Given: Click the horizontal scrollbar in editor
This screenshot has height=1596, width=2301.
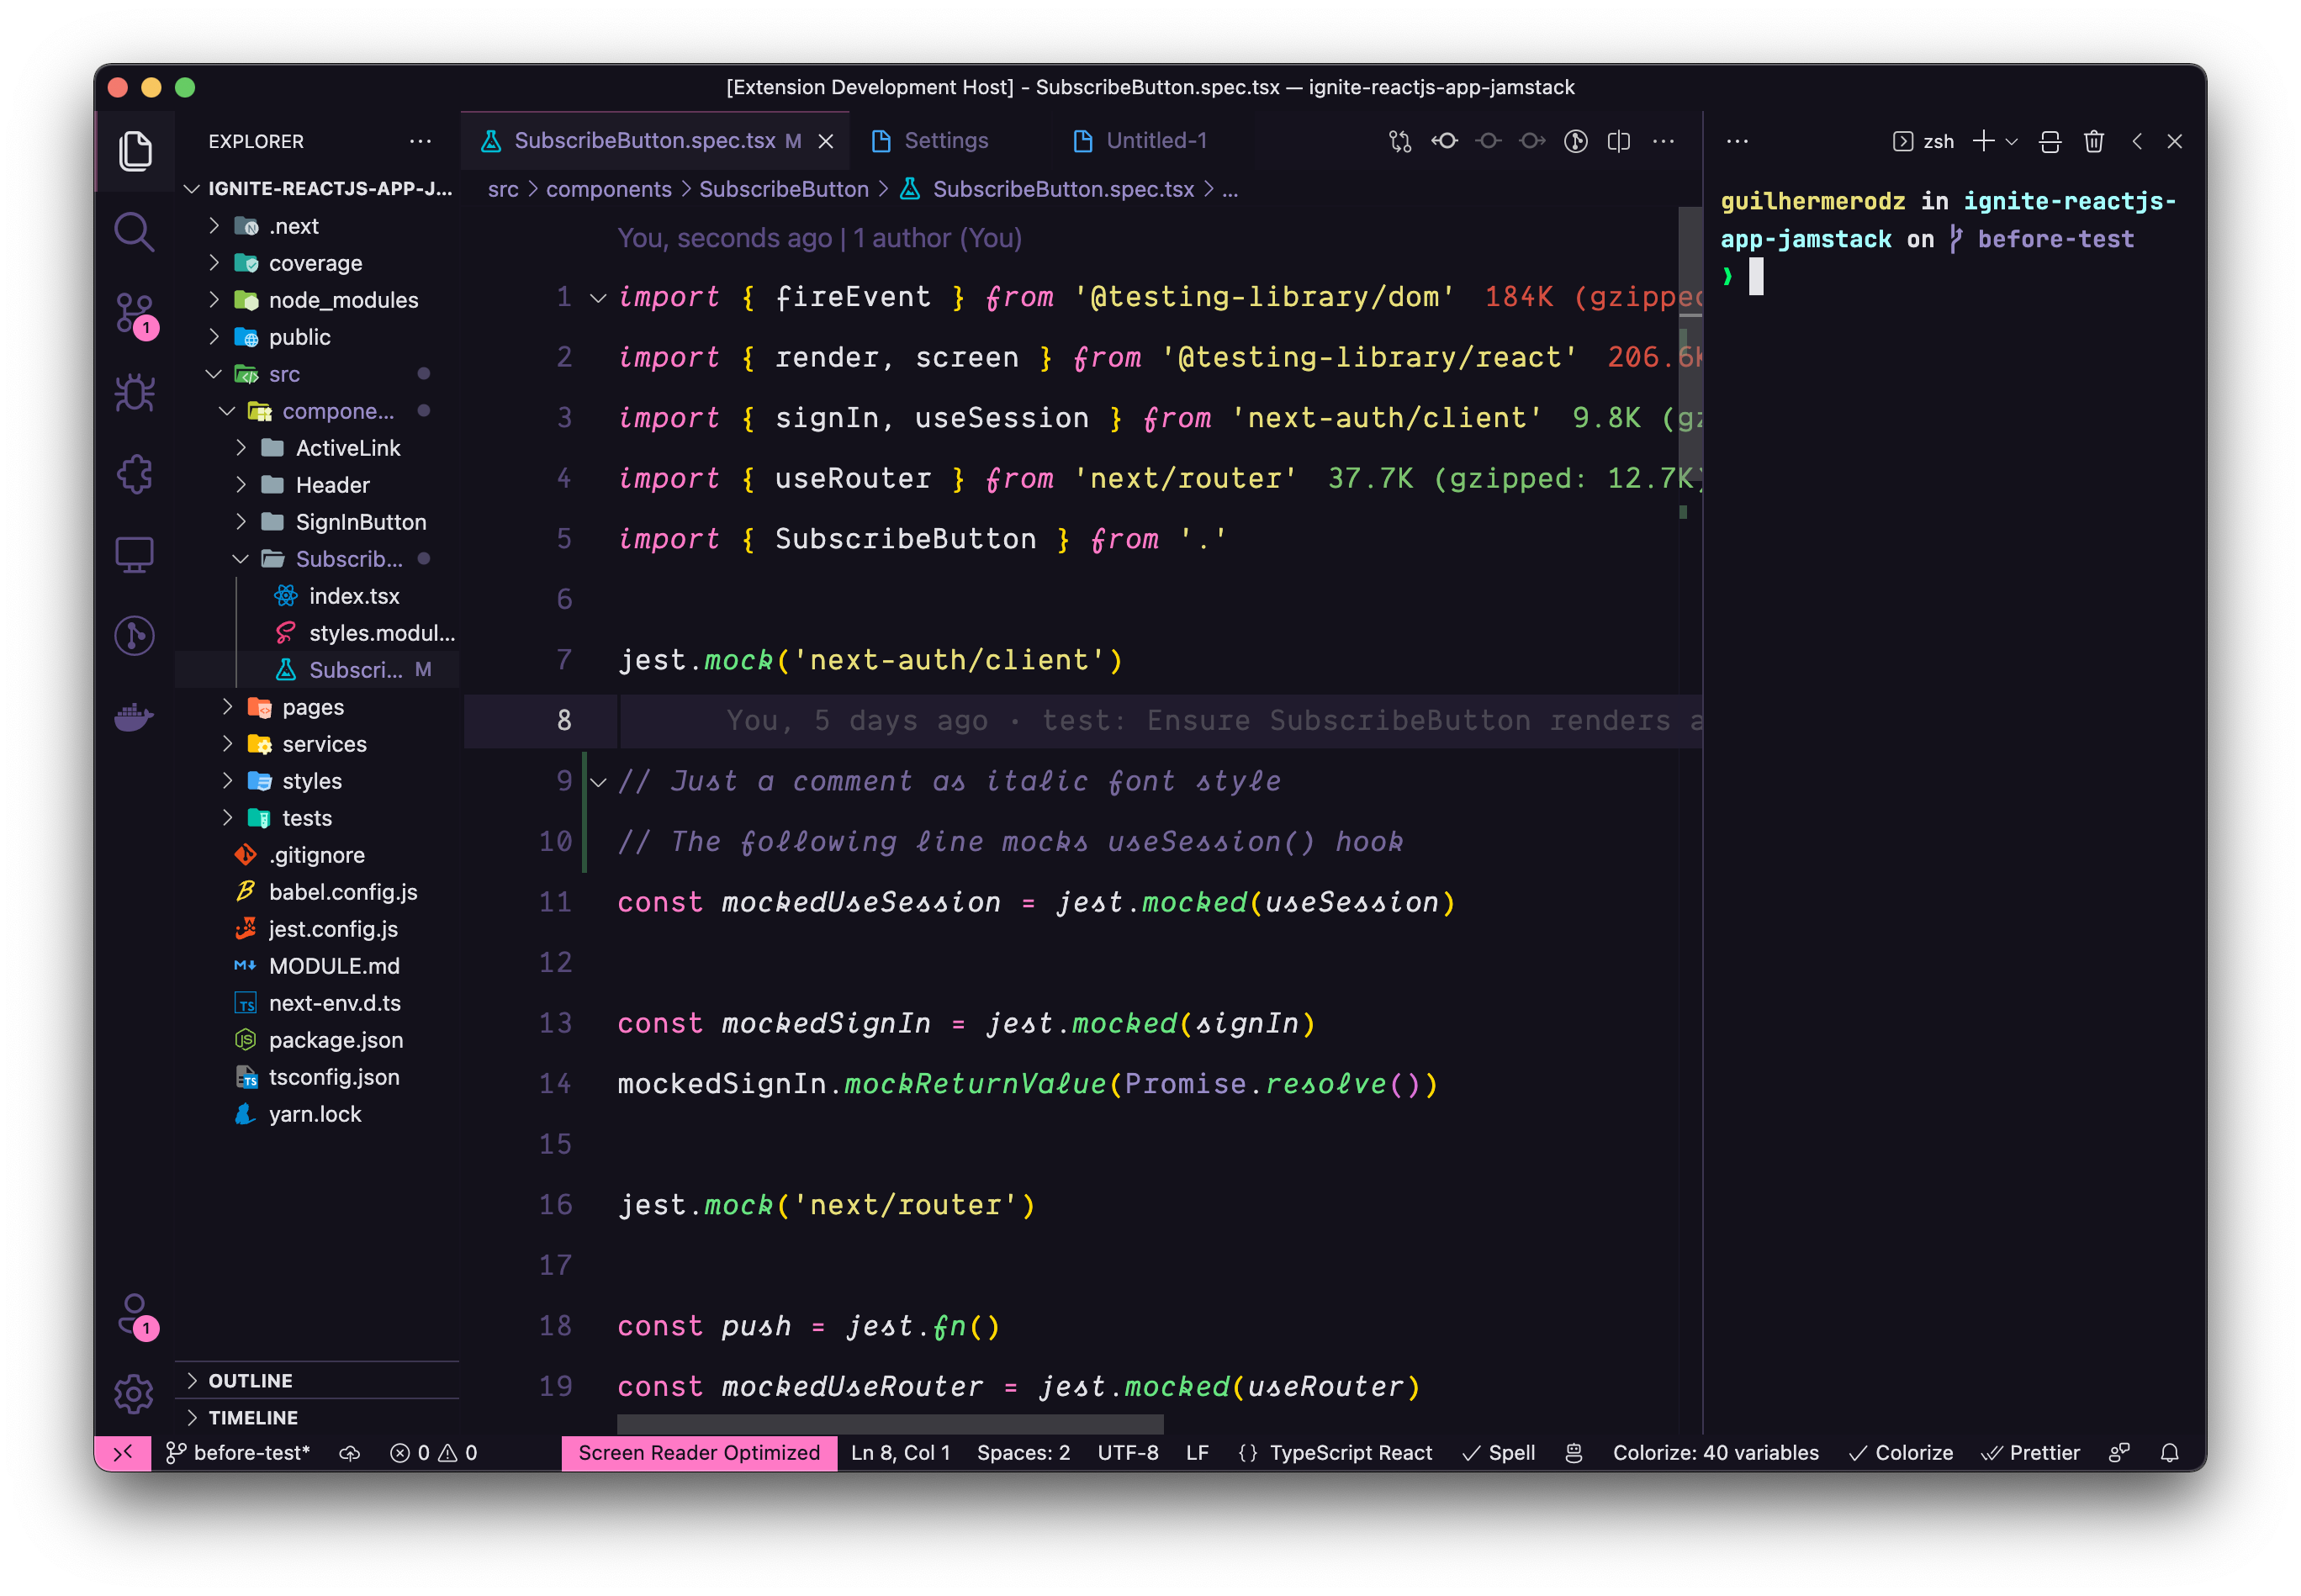Looking at the screenshot, I should click(x=890, y=1423).
